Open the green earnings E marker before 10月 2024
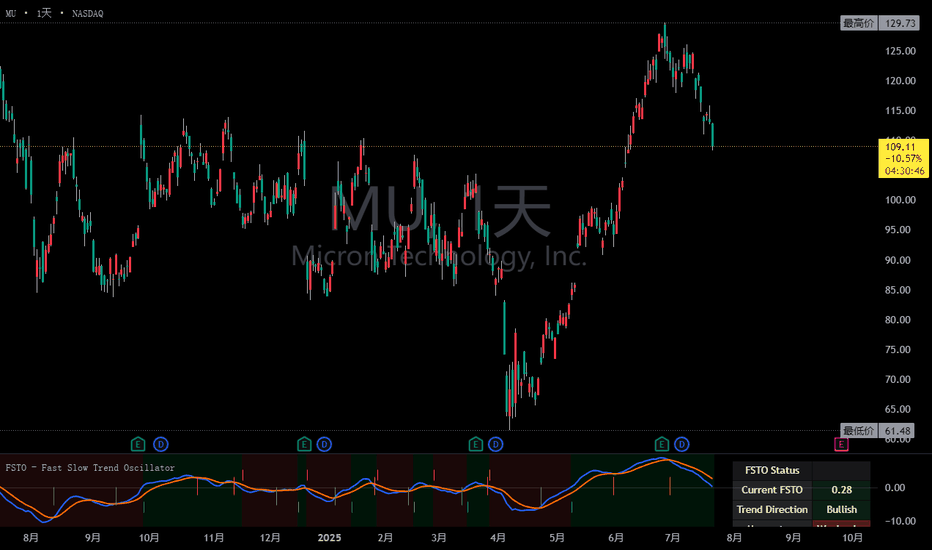The image size is (932, 550). point(138,444)
